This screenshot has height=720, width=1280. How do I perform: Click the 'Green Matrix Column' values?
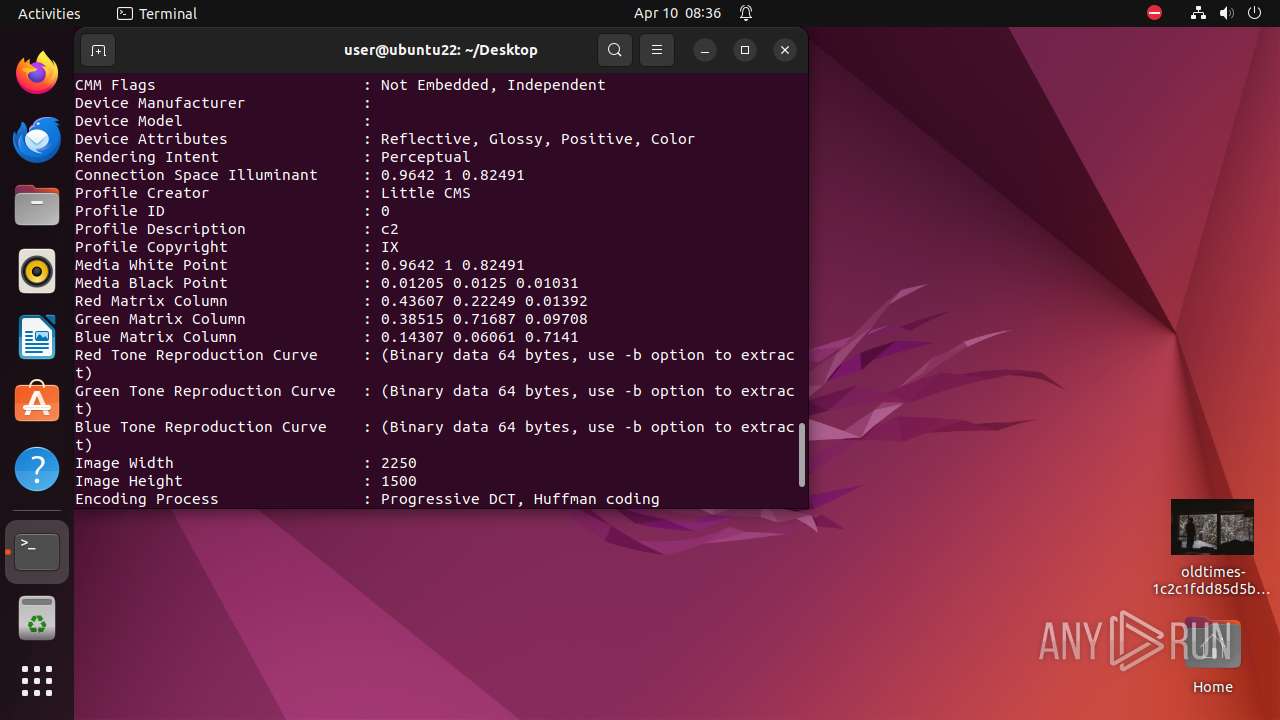pos(484,319)
